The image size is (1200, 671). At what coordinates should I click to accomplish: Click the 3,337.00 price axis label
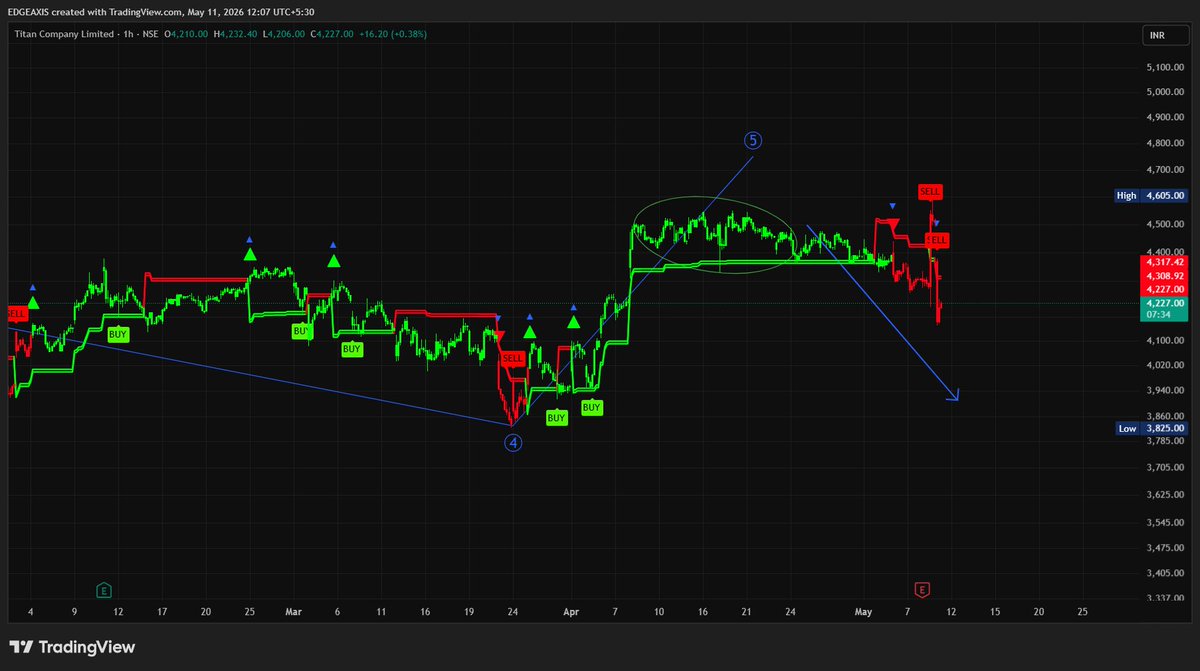[1165, 598]
